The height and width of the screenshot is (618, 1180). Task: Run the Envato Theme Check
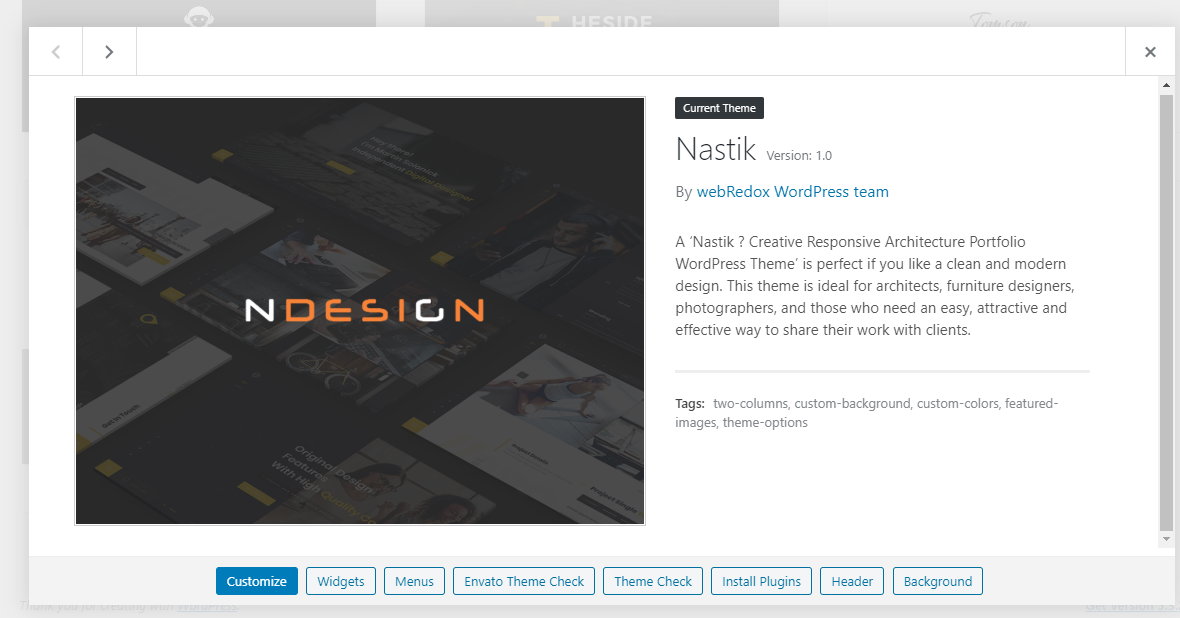tap(524, 581)
